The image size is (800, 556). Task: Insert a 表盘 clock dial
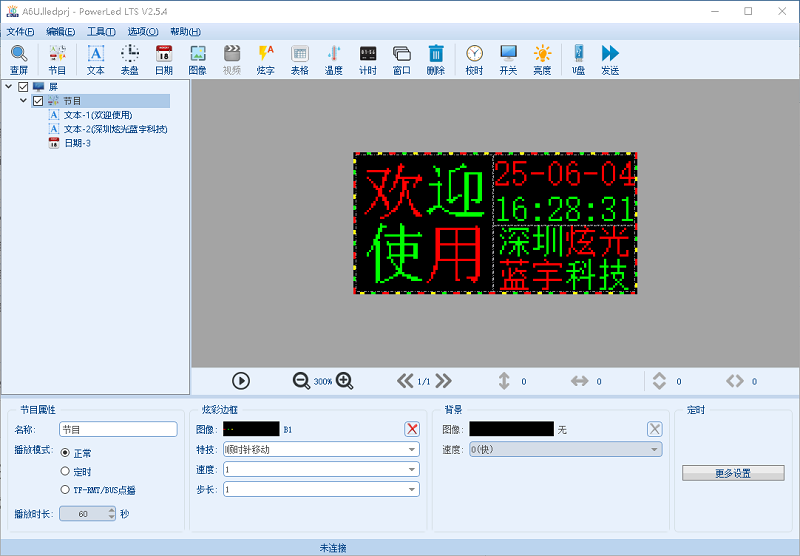point(130,59)
